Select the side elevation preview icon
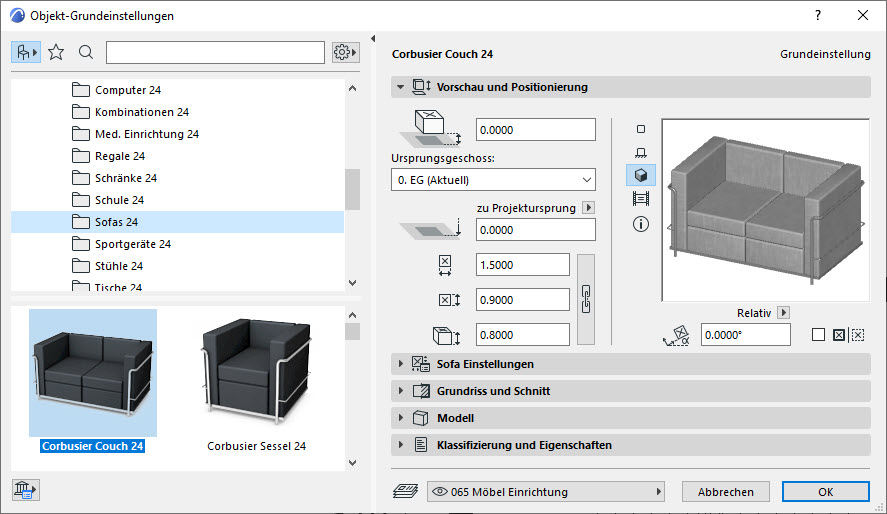The height and width of the screenshot is (514, 887). [x=641, y=153]
